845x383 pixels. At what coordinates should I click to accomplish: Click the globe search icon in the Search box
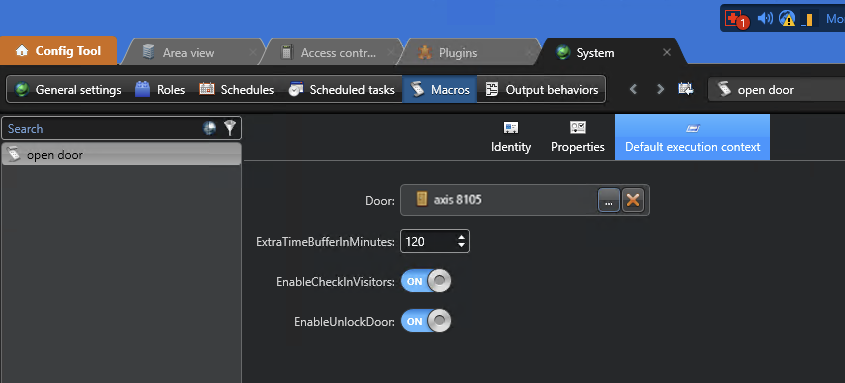pyautogui.click(x=210, y=128)
